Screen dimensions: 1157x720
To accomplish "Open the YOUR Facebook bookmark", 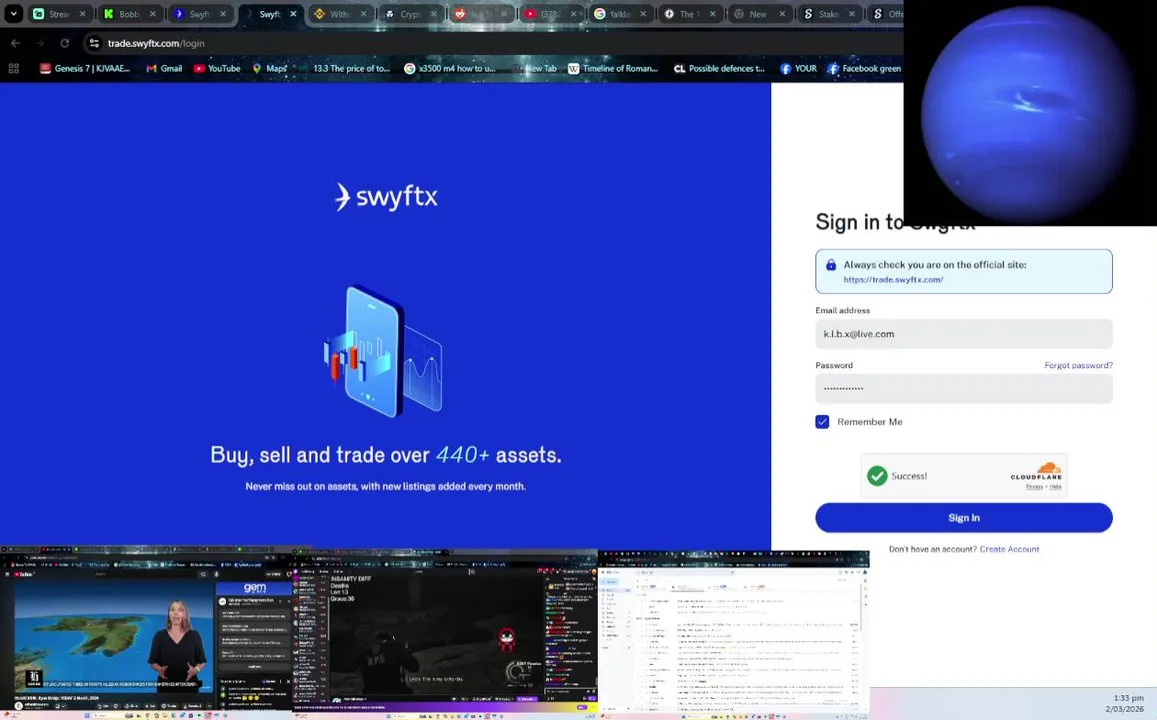I will coord(798,69).
